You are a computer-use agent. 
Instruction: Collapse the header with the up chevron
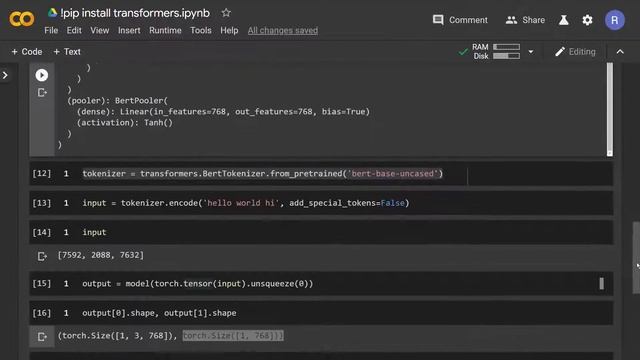click(x=620, y=52)
